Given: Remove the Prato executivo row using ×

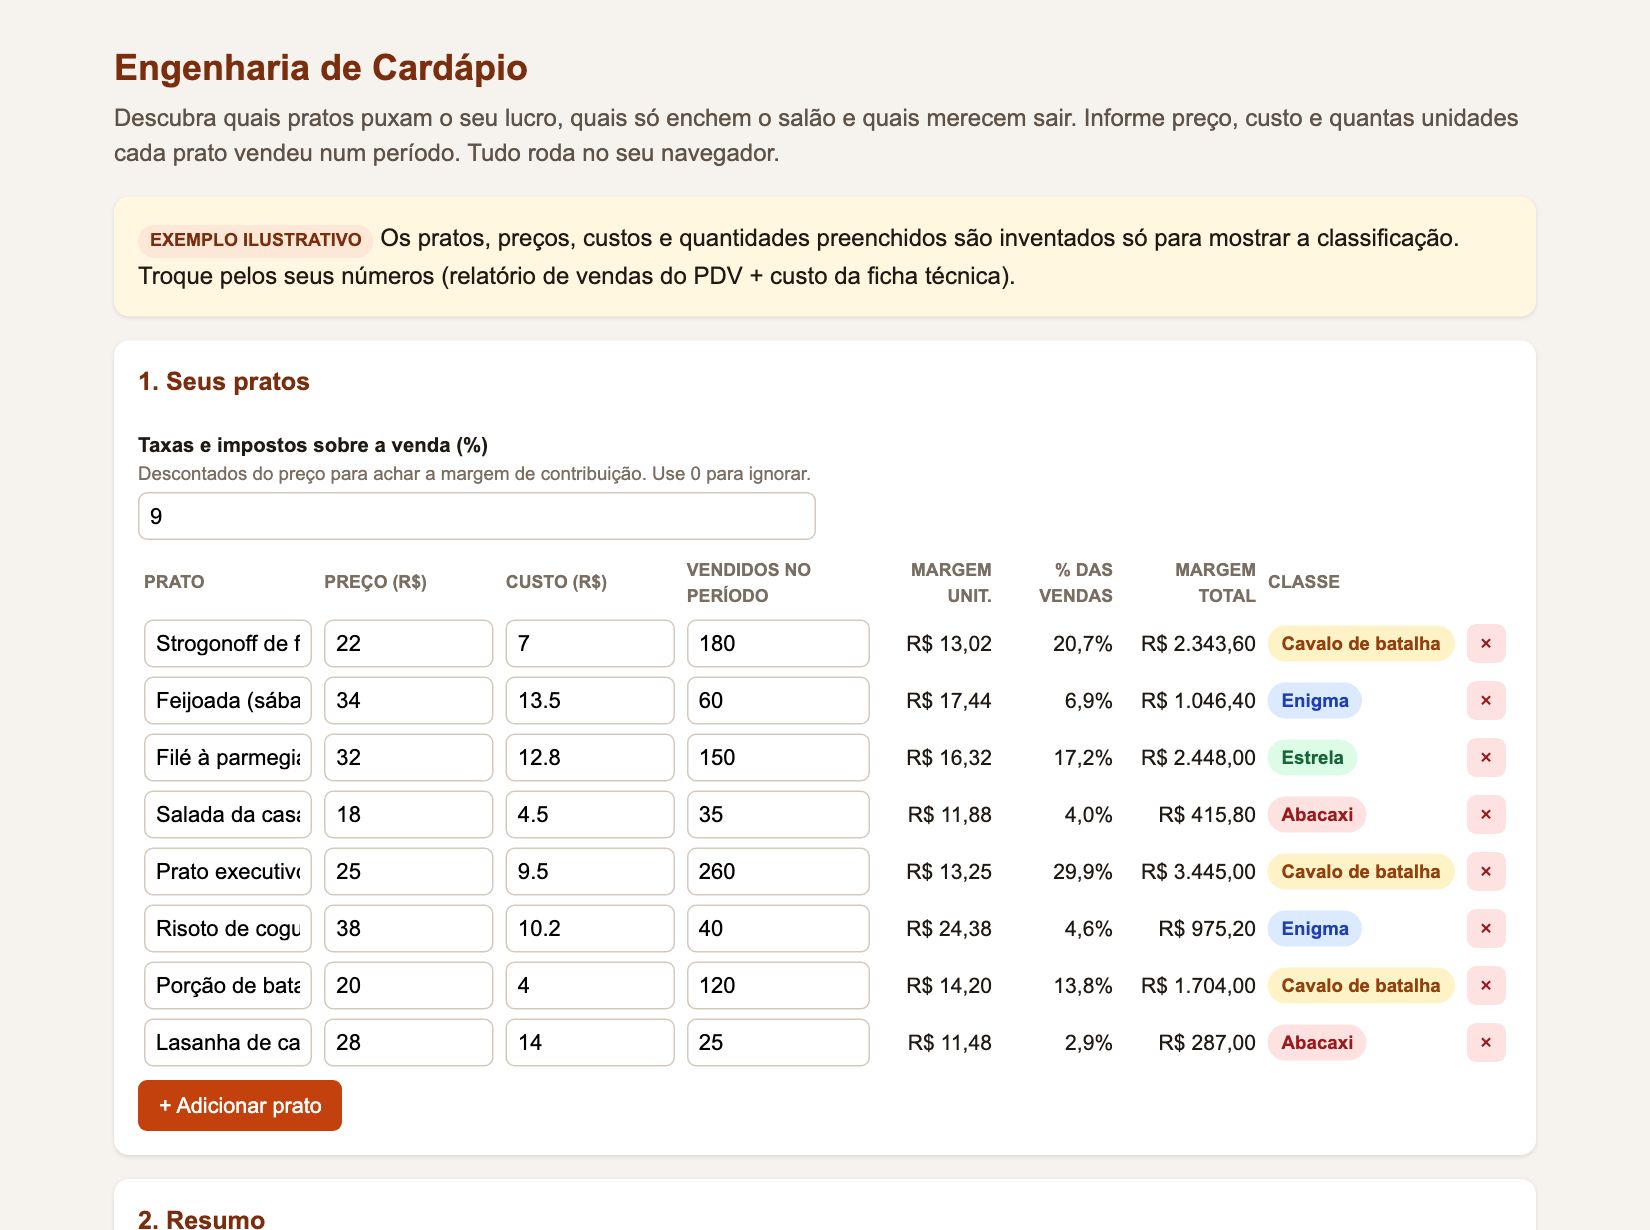Looking at the screenshot, I should click(x=1486, y=871).
